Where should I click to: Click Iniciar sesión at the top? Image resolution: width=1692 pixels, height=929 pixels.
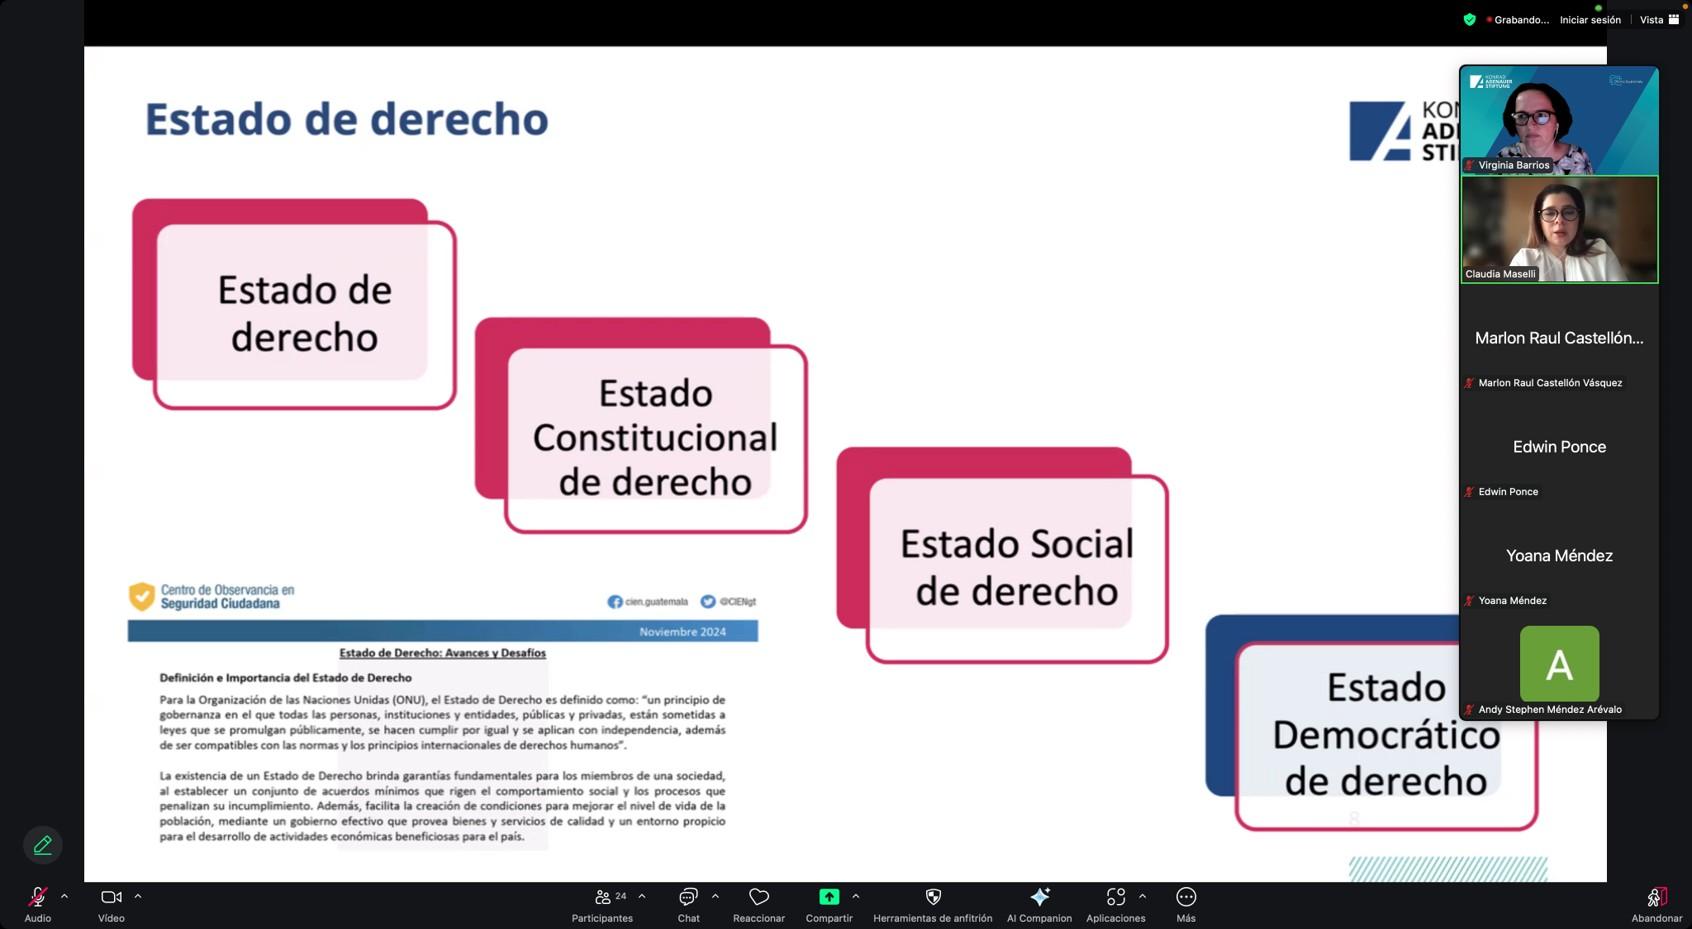point(1590,20)
